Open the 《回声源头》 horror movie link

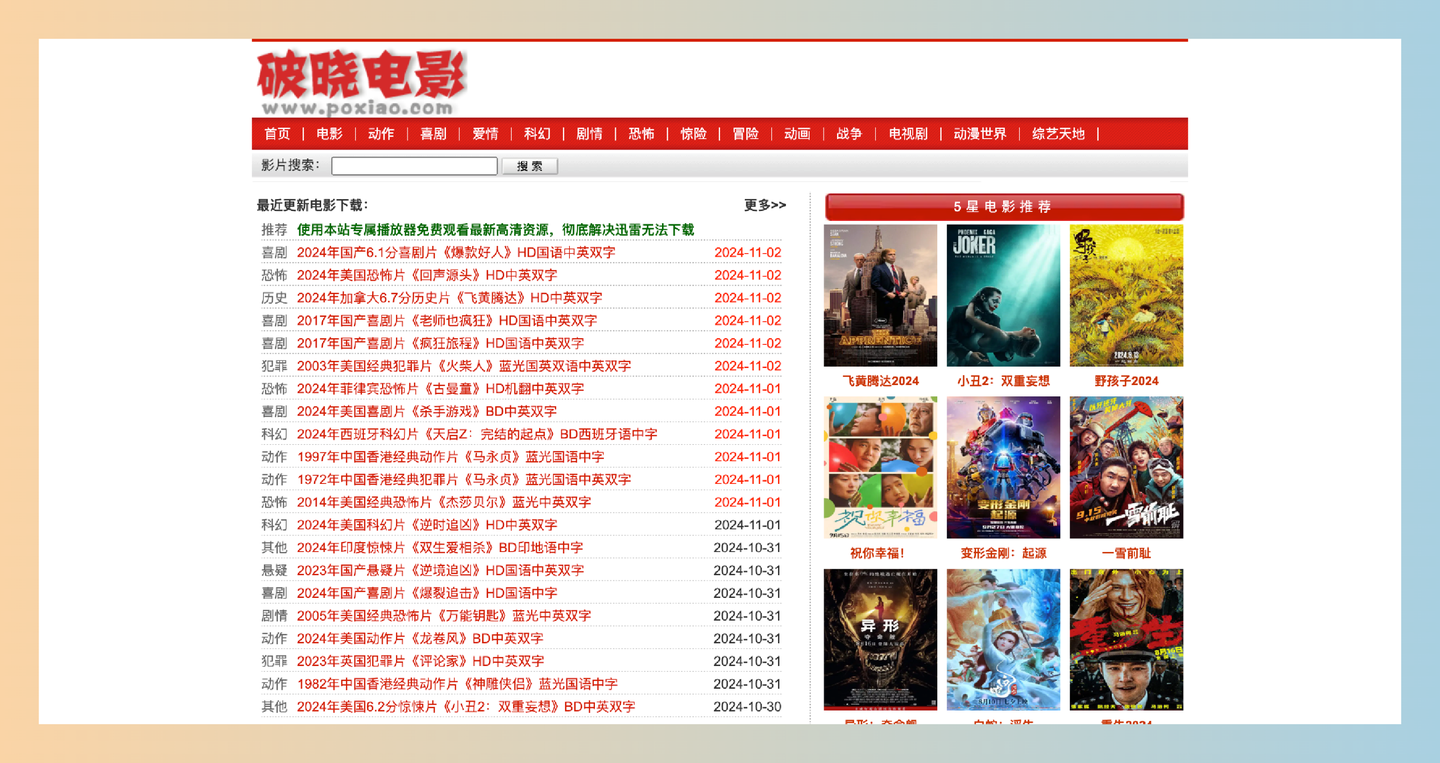(430, 275)
